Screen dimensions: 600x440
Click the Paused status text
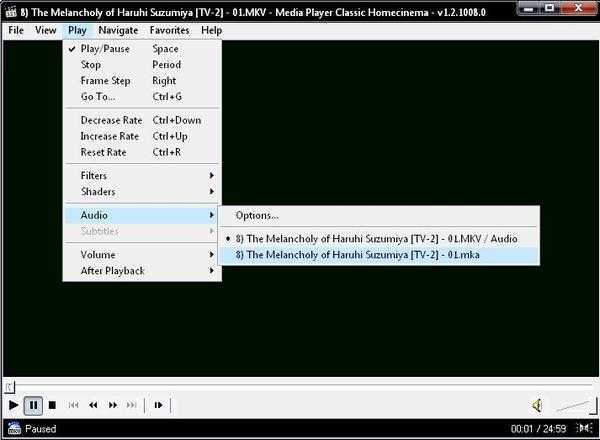41,429
